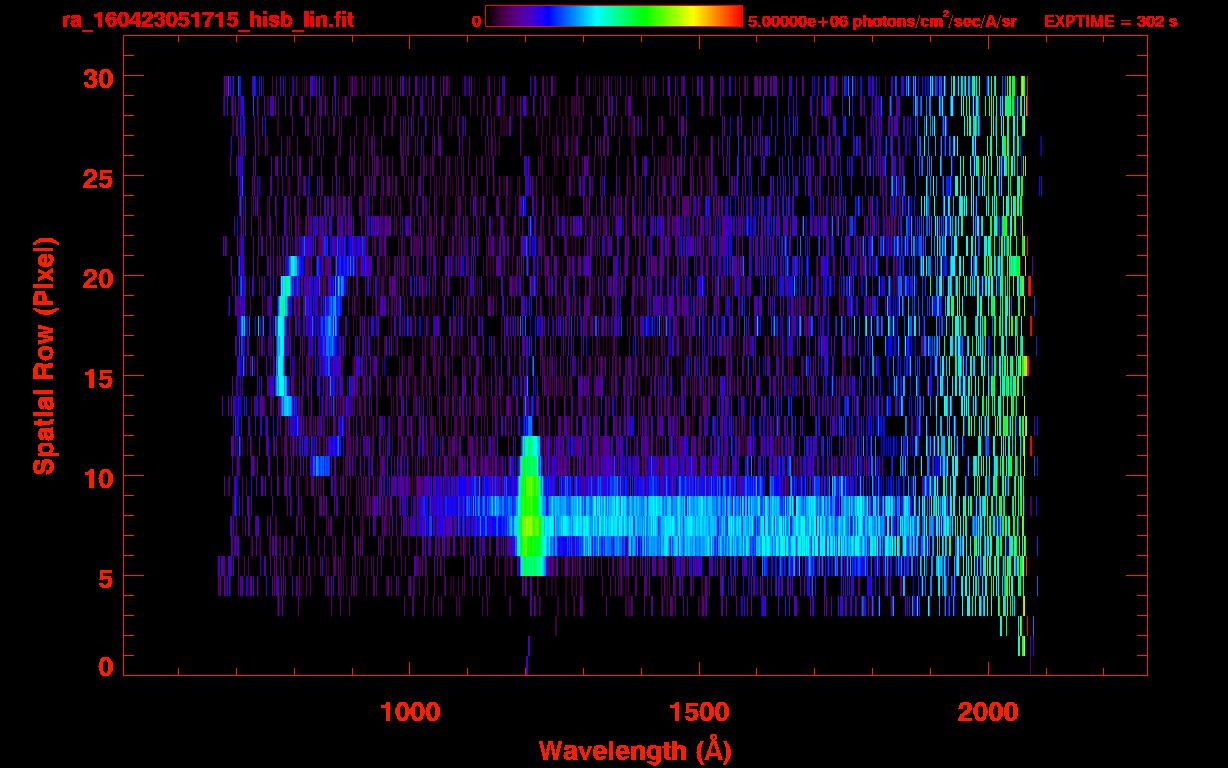Select the 1500 wavelength tick label
This screenshot has width=1228, height=768.
tap(699, 711)
